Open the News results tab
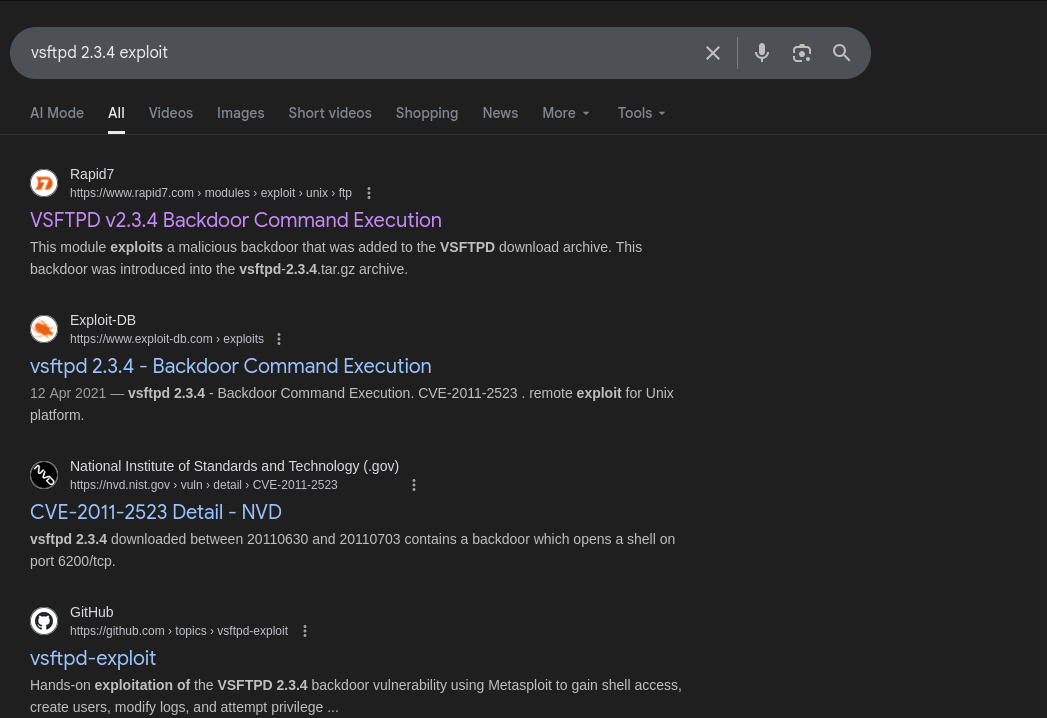 click(x=500, y=113)
